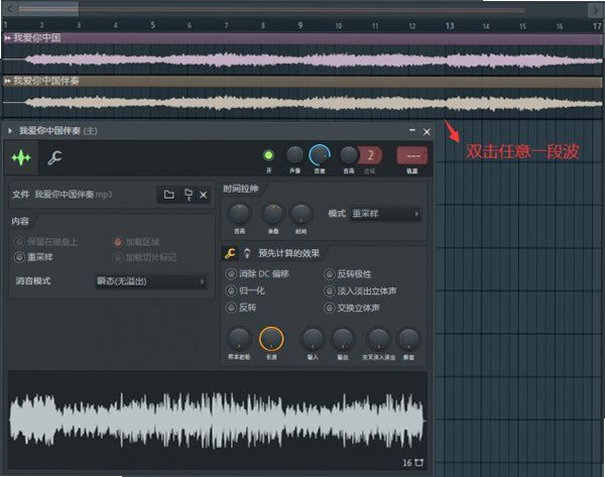Open the load sample folder icon
Screen dimensions: 605x477
169,195
